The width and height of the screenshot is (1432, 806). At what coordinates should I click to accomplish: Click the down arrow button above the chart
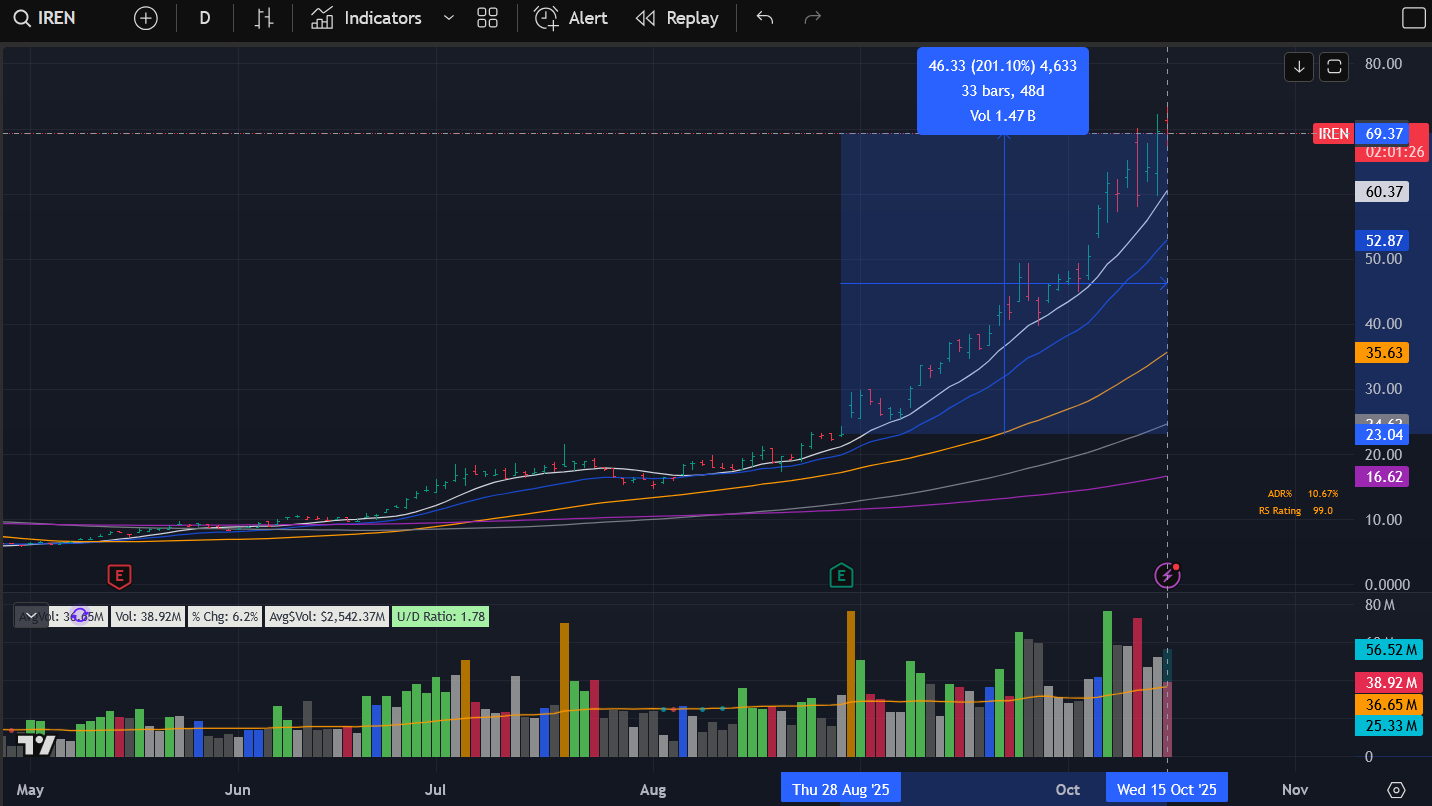tap(1299, 67)
